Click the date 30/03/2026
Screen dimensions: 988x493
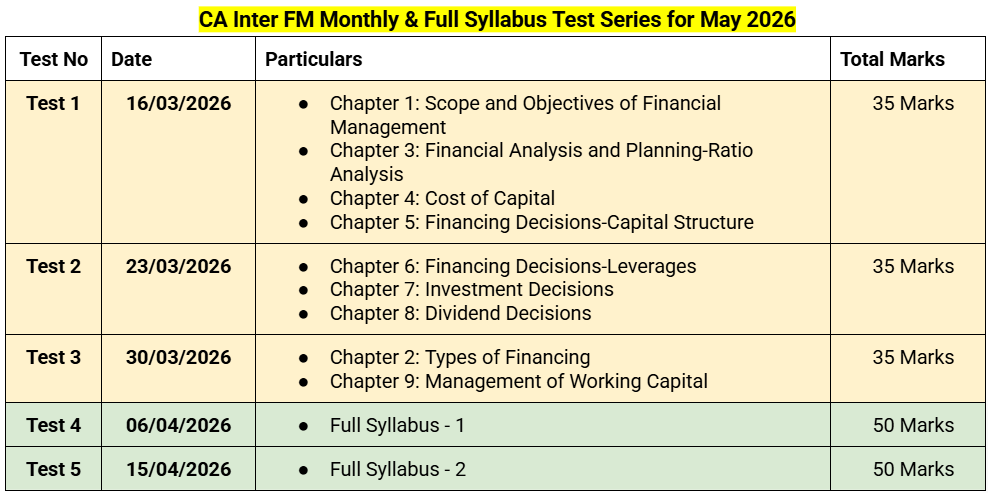click(178, 357)
